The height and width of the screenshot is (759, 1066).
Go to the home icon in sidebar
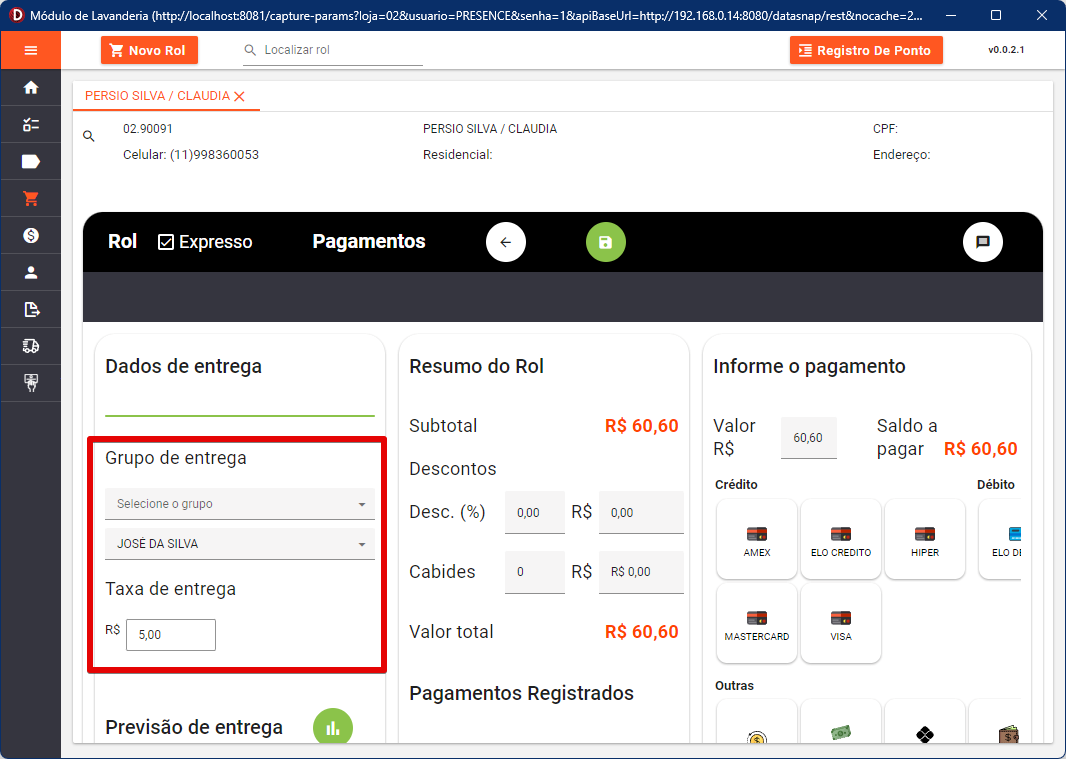point(31,88)
